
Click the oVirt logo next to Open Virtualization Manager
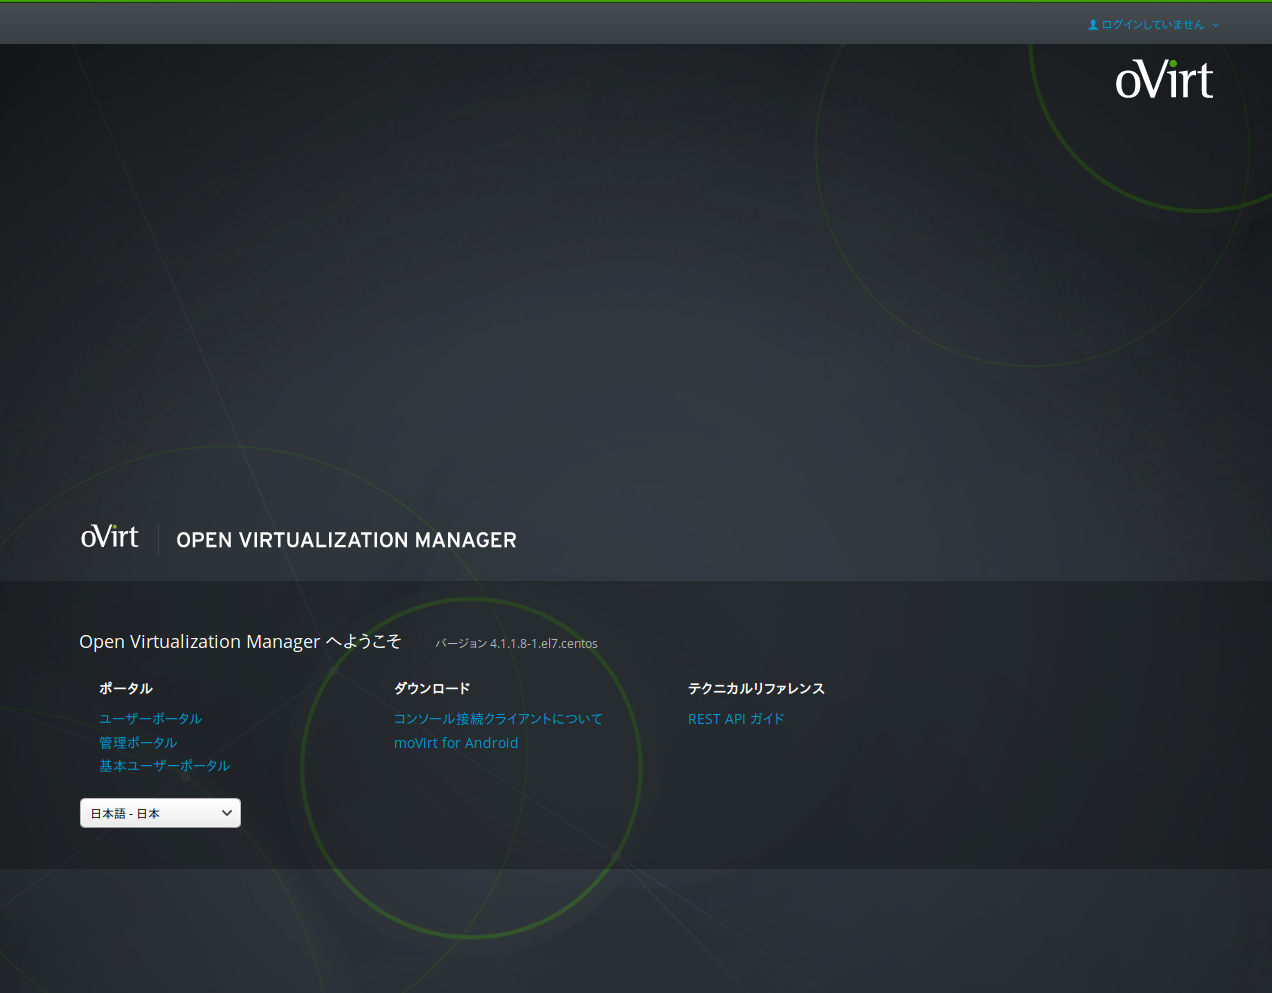110,537
